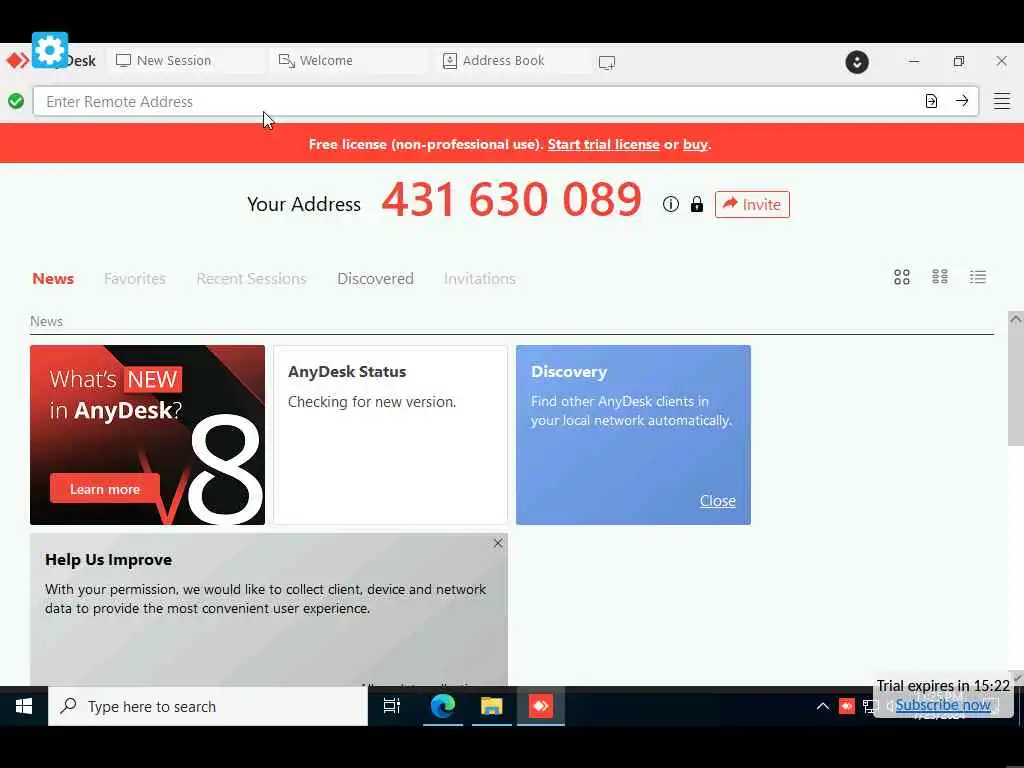The height and width of the screenshot is (768, 1024).
Task: Select the Discovered tab
Action: pyautogui.click(x=376, y=279)
